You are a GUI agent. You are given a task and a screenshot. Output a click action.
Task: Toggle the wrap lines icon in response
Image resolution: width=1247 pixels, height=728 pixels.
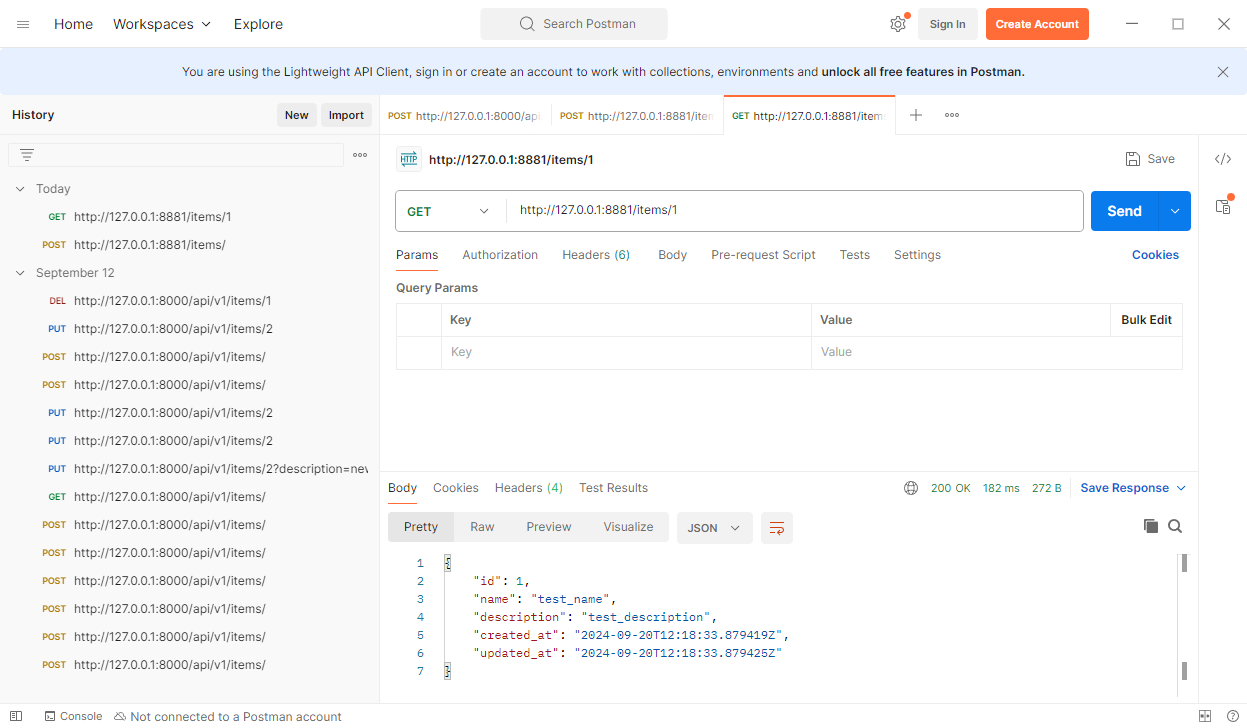pos(777,528)
